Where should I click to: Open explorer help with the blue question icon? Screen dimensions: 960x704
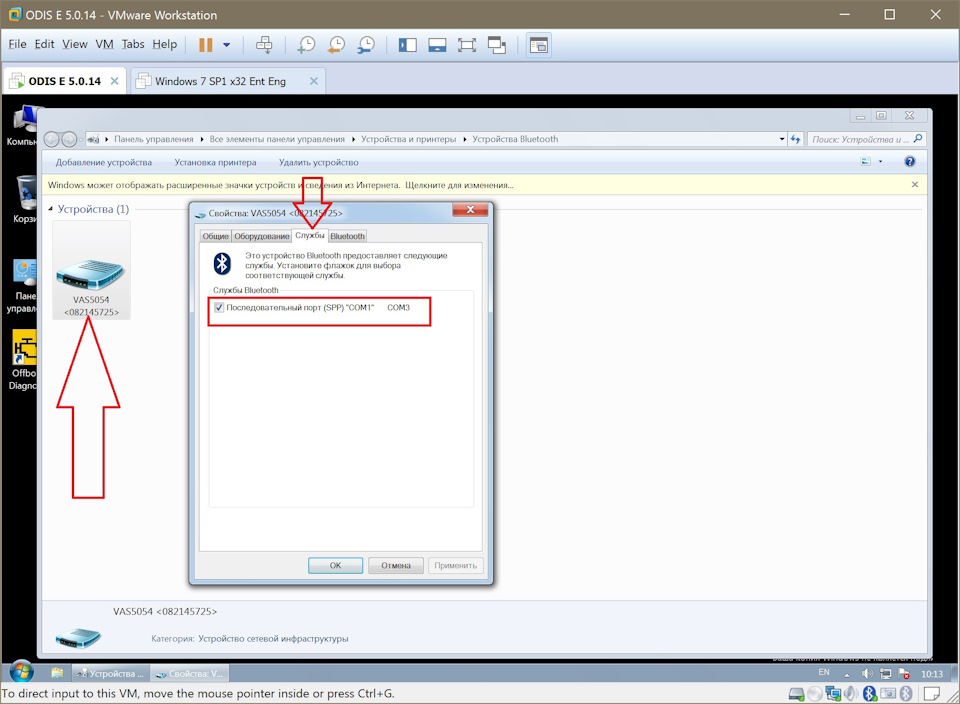coord(910,162)
